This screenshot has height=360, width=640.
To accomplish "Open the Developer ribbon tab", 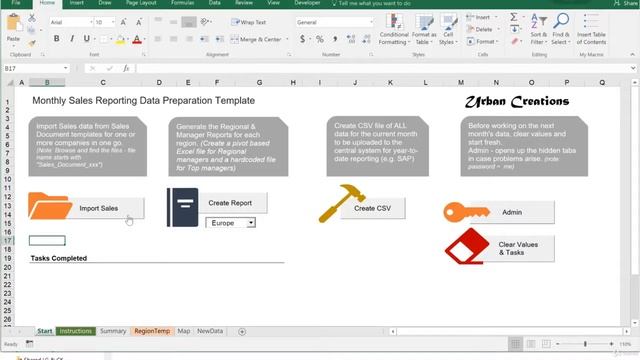I will click(x=307, y=3).
